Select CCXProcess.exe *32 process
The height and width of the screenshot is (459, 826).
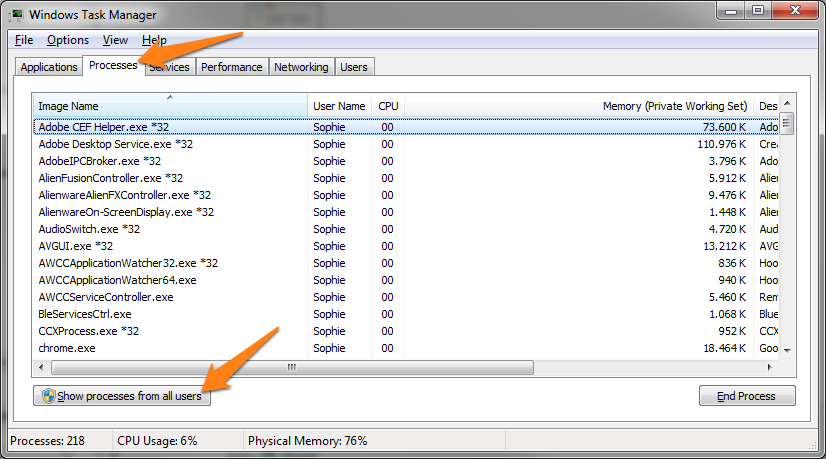407,331
